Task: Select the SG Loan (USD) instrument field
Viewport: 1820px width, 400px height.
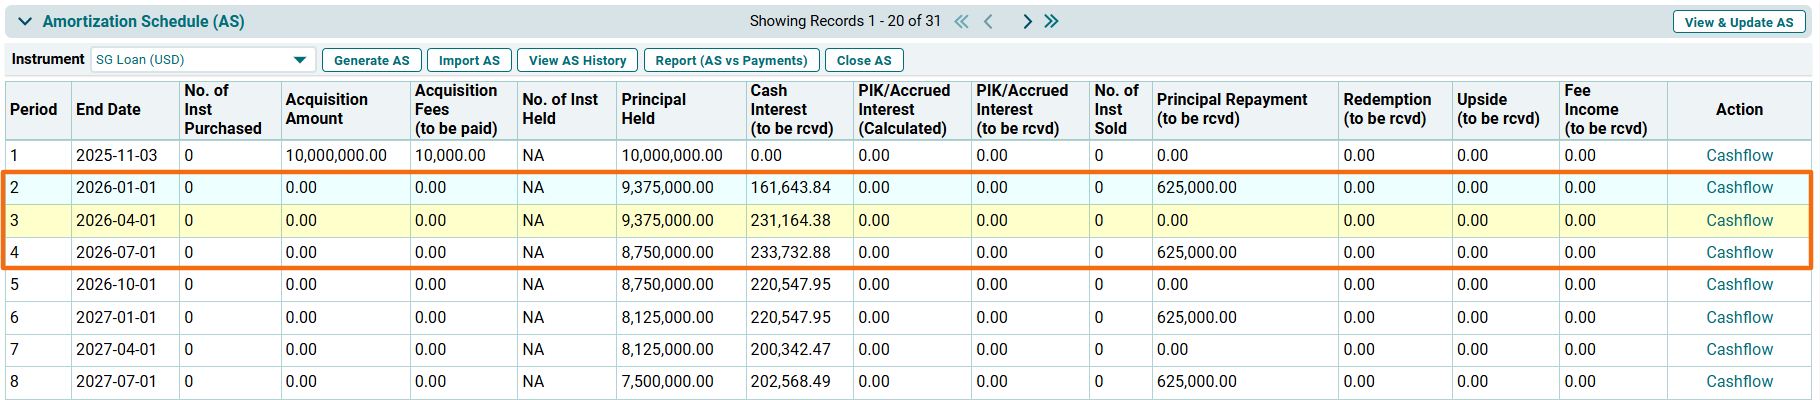Action: coord(192,60)
